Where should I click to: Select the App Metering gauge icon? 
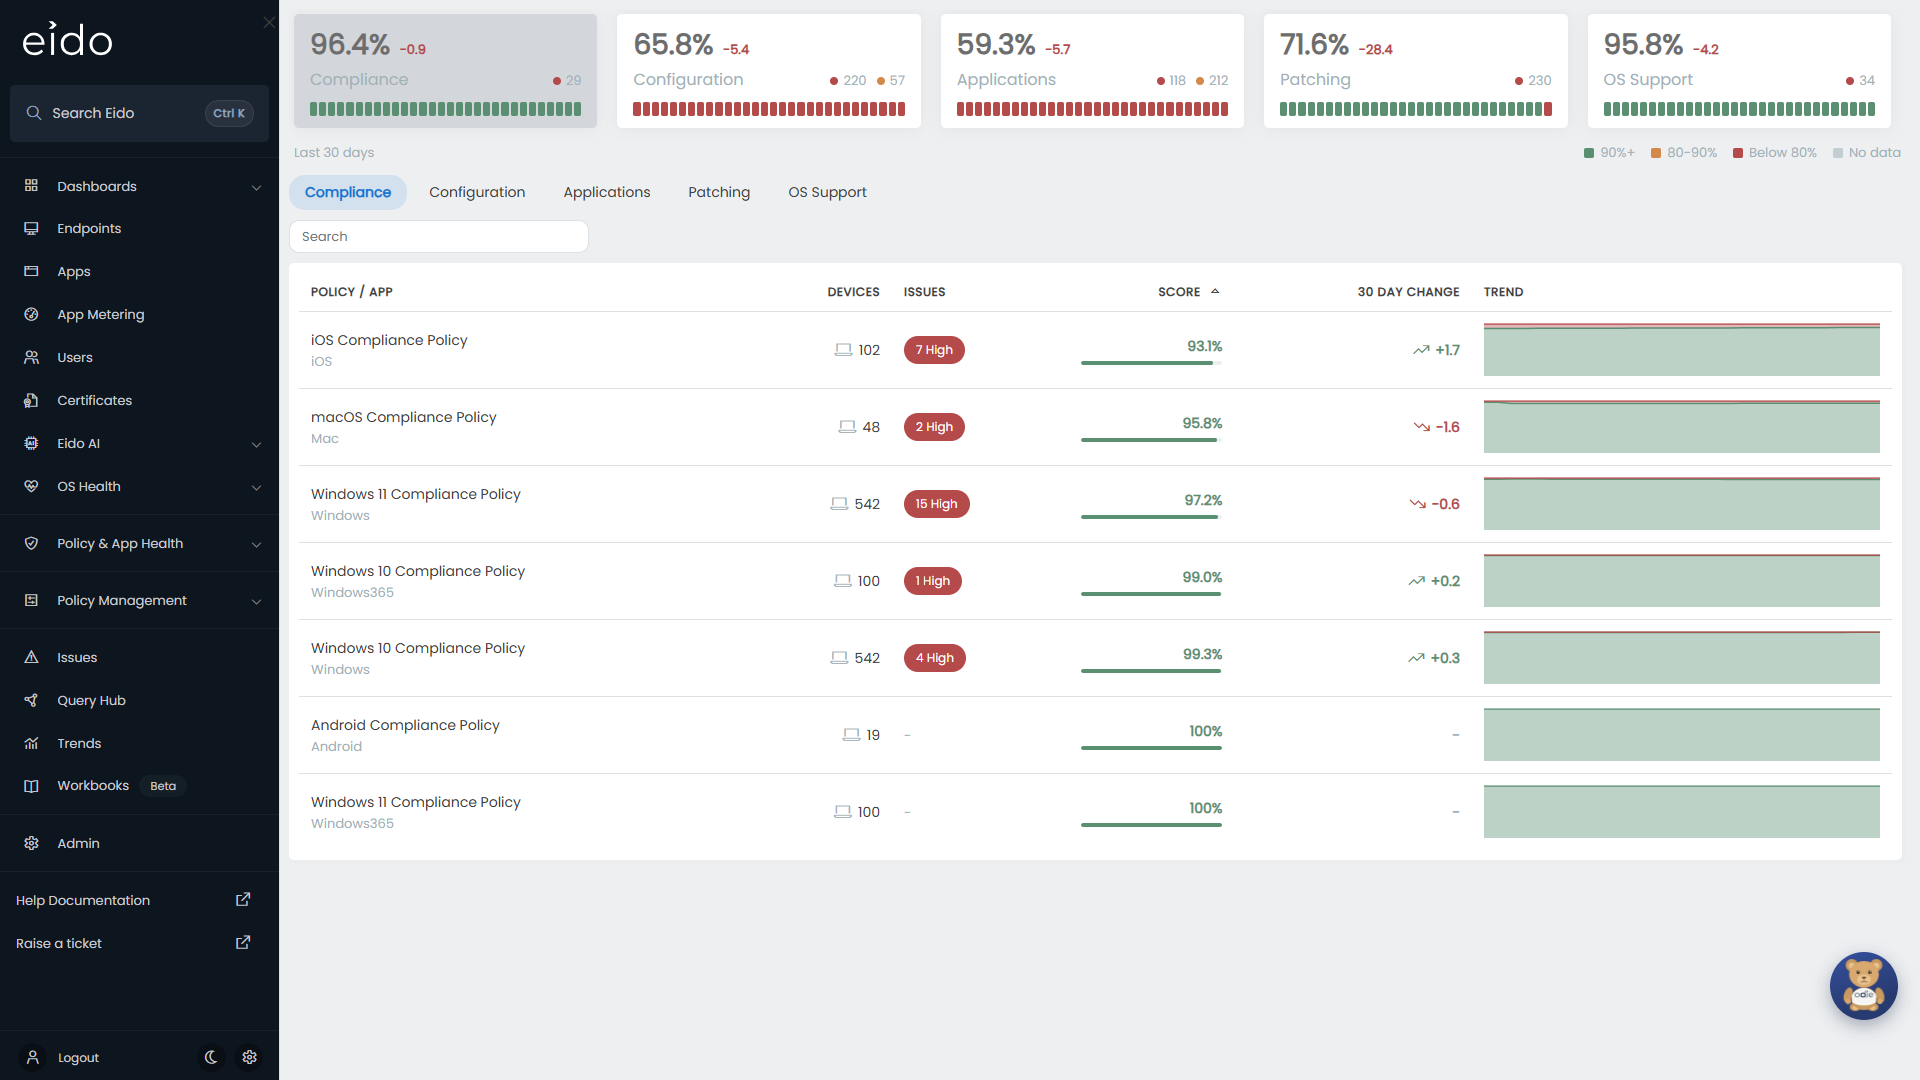(x=31, y=314)
